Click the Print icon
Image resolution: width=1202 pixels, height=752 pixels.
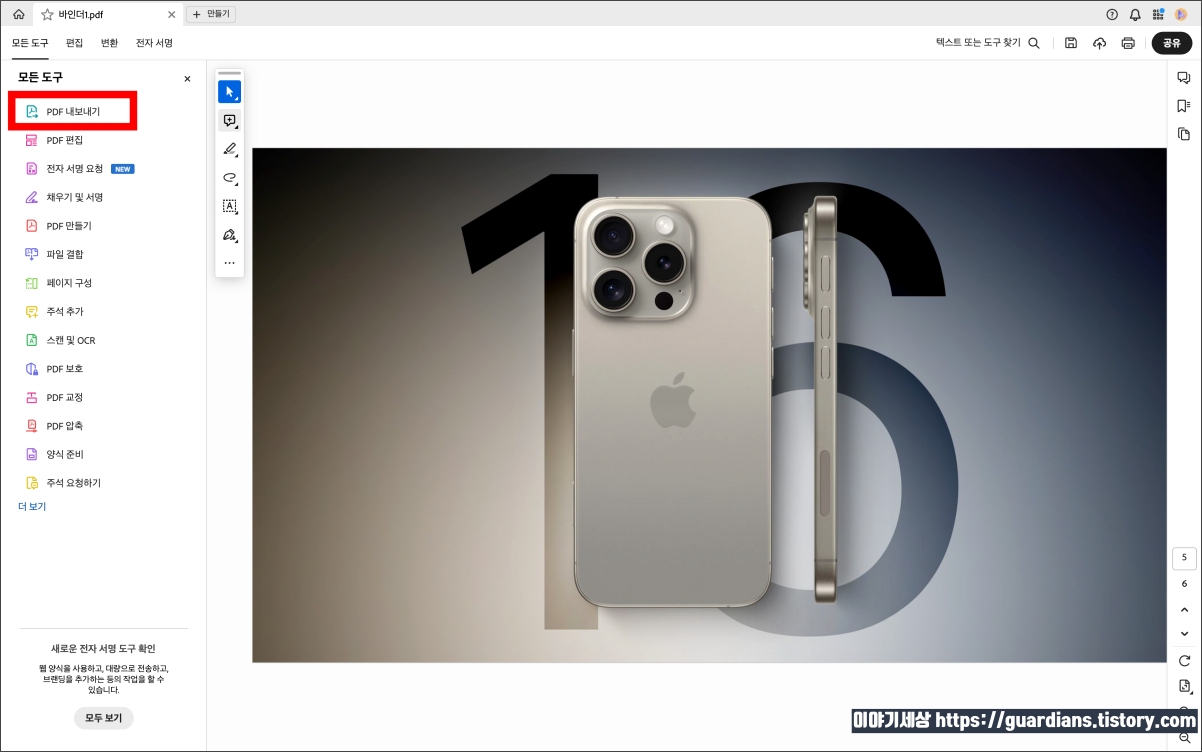pos(1128,43)
